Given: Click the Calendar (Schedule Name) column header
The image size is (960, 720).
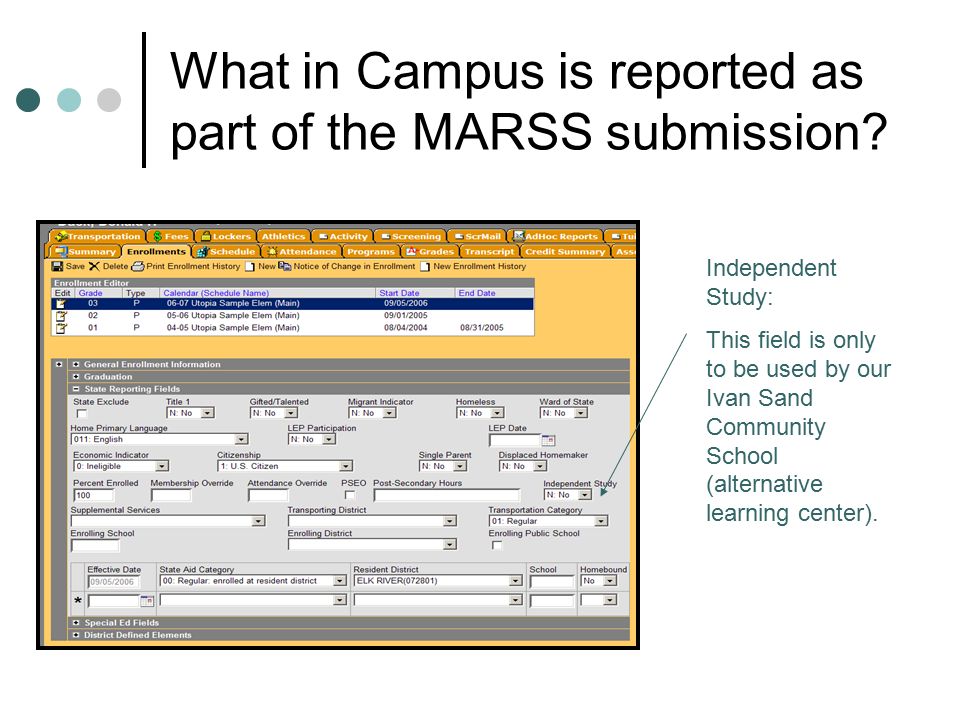Looking at the screenshot, I should point(216,293).
